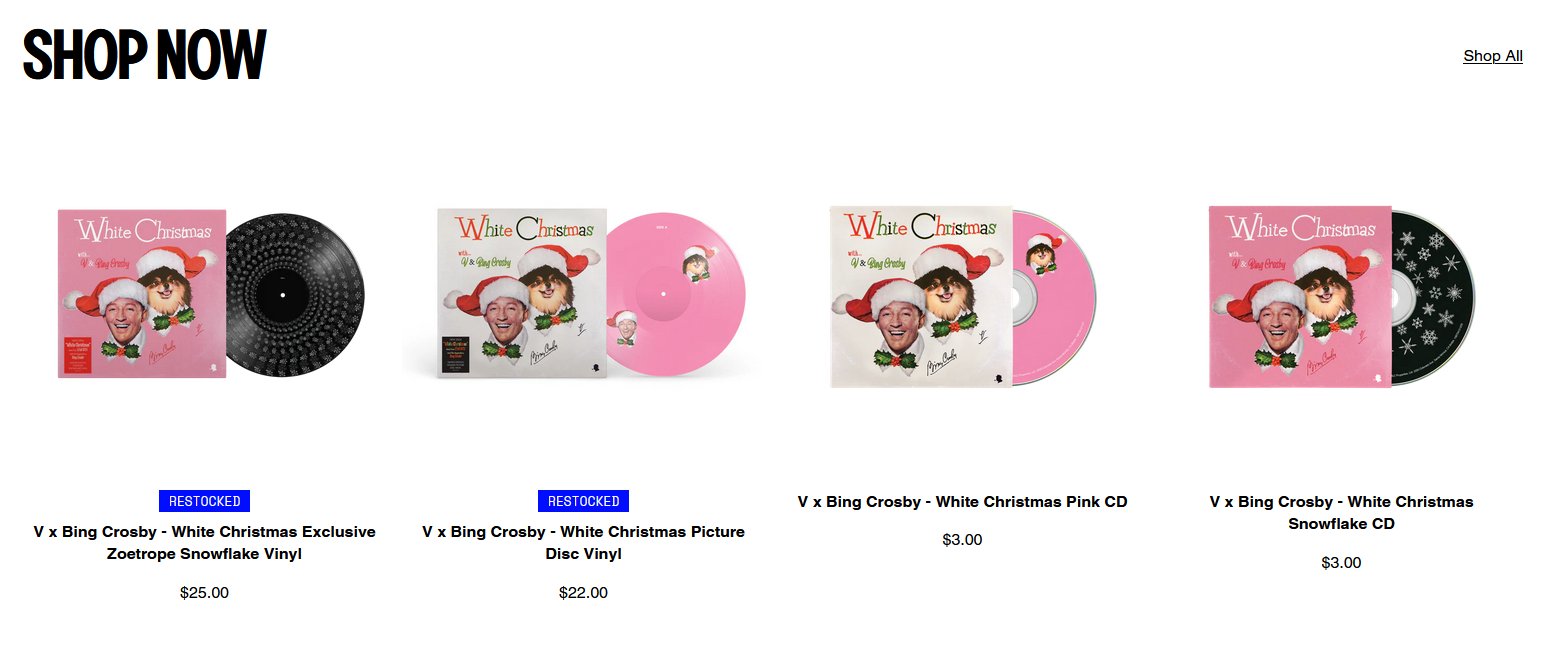Click the $3.00 price under Snowflake CD
Viewport: 1543px width, 663px height.
(1341, 562)
